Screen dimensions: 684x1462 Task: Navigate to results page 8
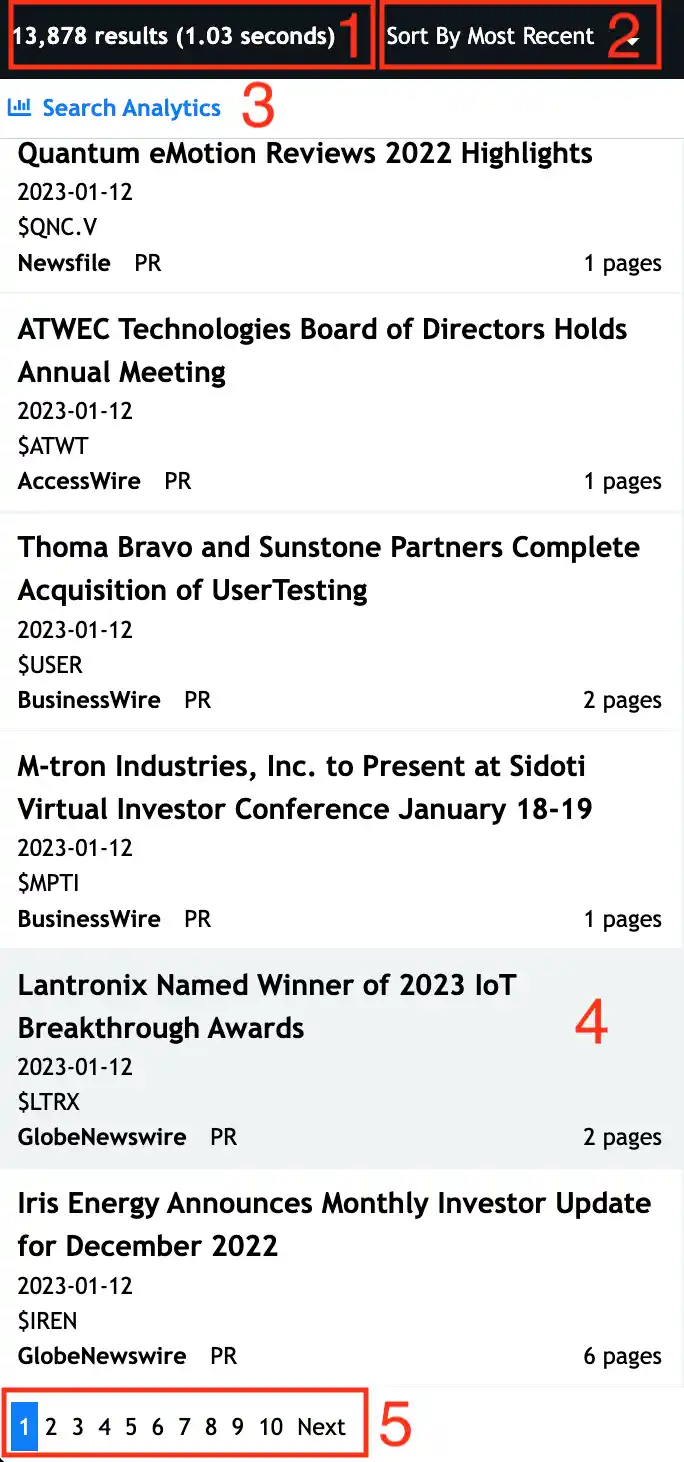(x=211, y=1427)
